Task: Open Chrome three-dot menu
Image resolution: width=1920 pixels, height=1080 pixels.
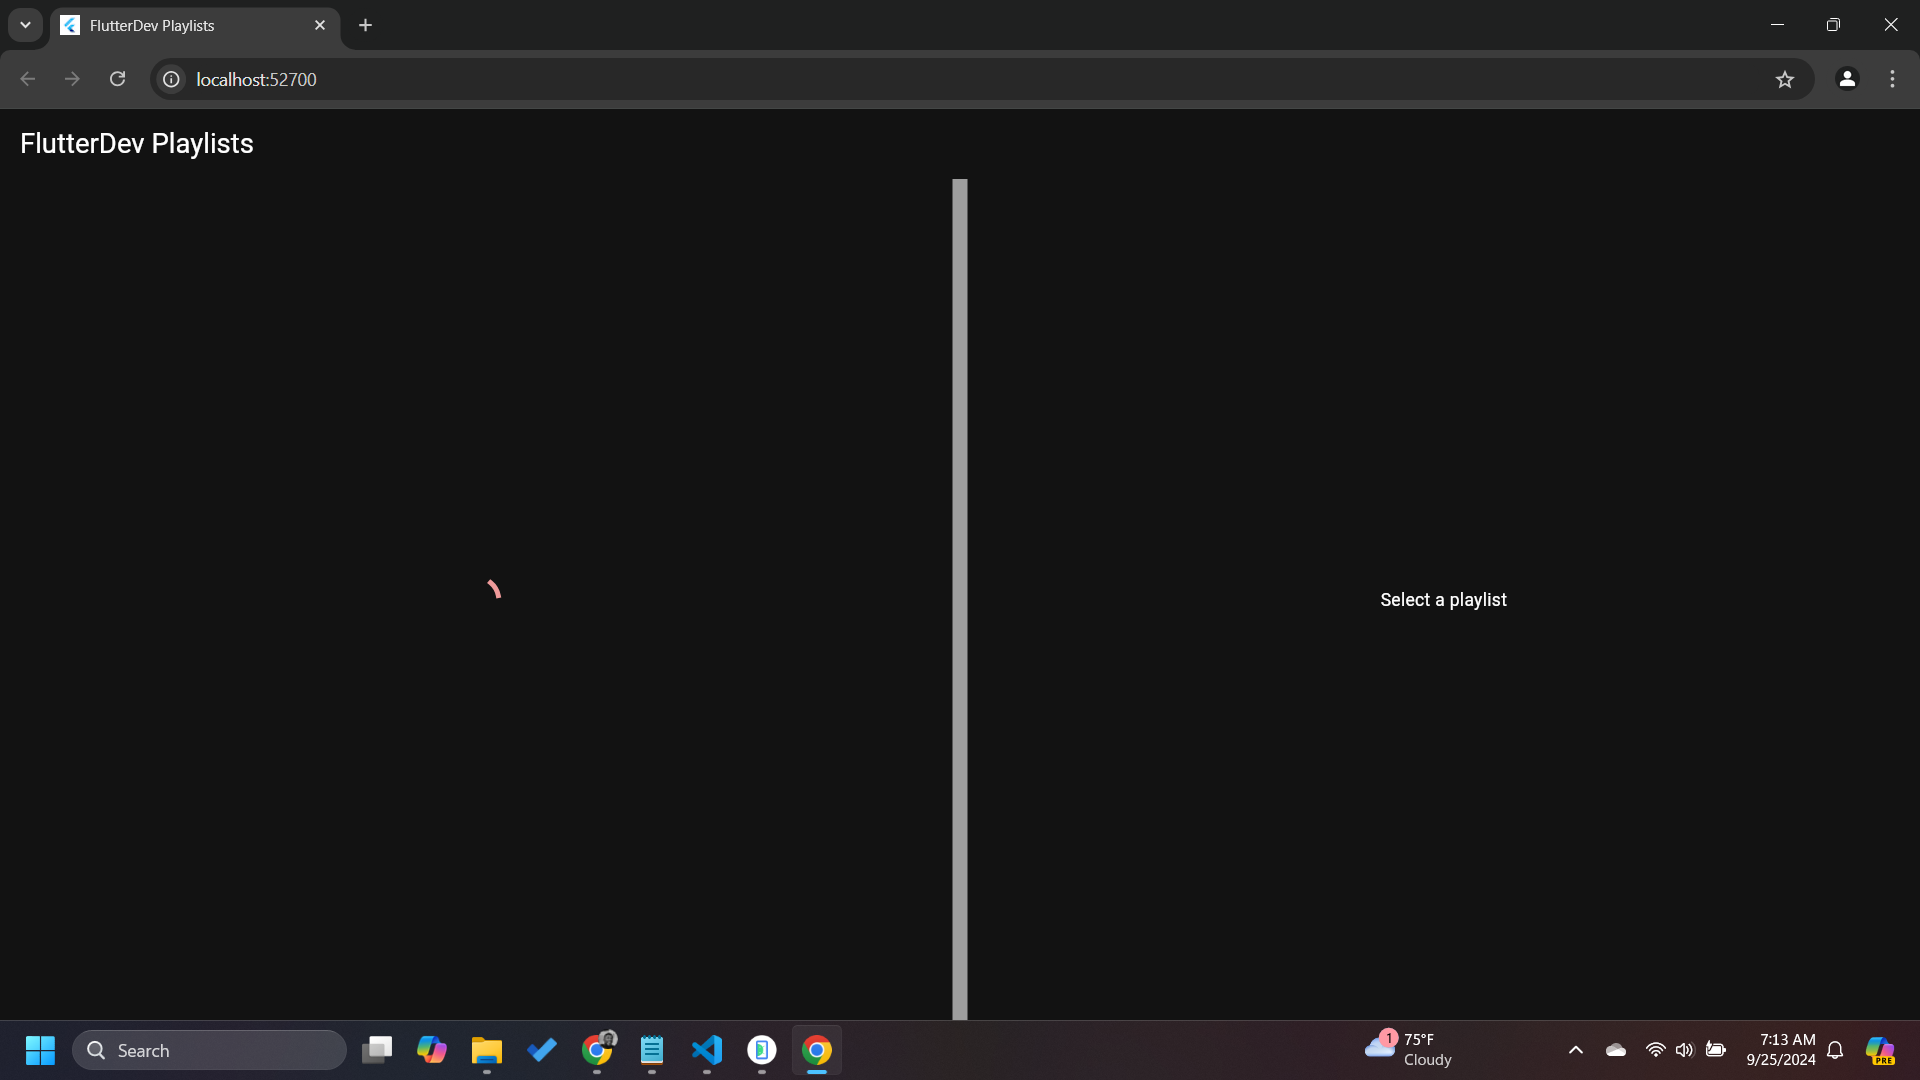Action: (1892, 79)
